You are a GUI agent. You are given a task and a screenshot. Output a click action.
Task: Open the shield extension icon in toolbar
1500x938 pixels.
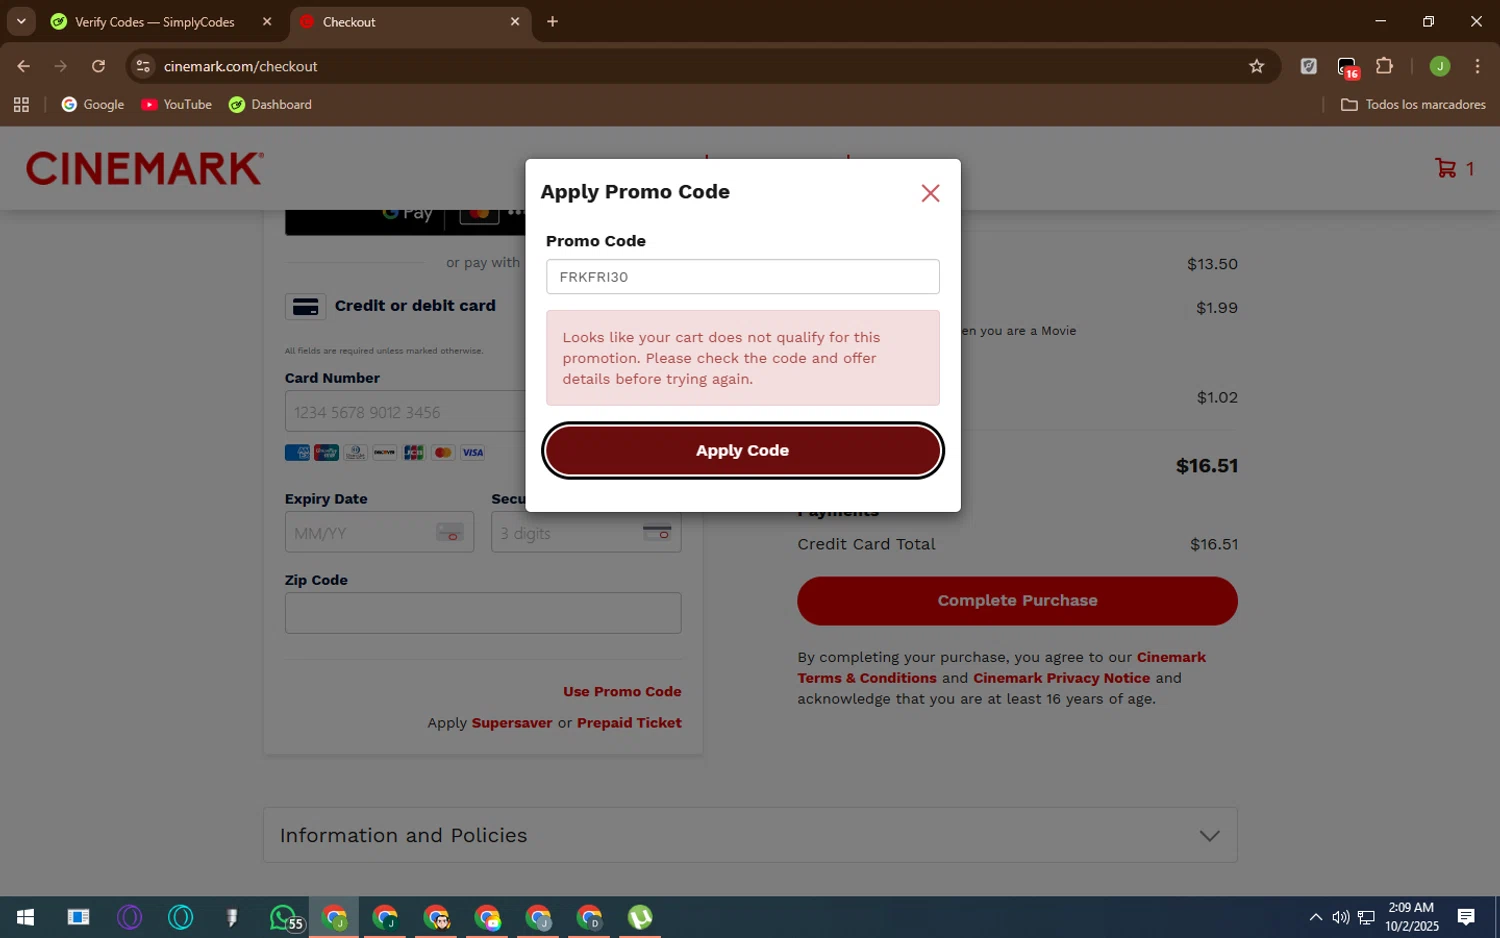tap(1308, 66)
